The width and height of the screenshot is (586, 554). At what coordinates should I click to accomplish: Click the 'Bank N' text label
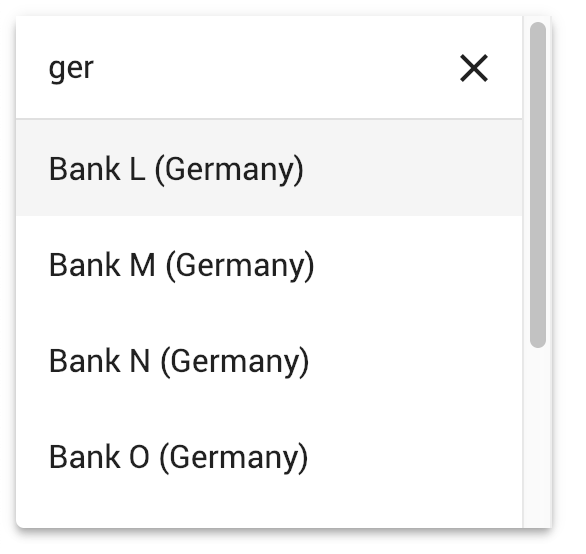point(99,361)
